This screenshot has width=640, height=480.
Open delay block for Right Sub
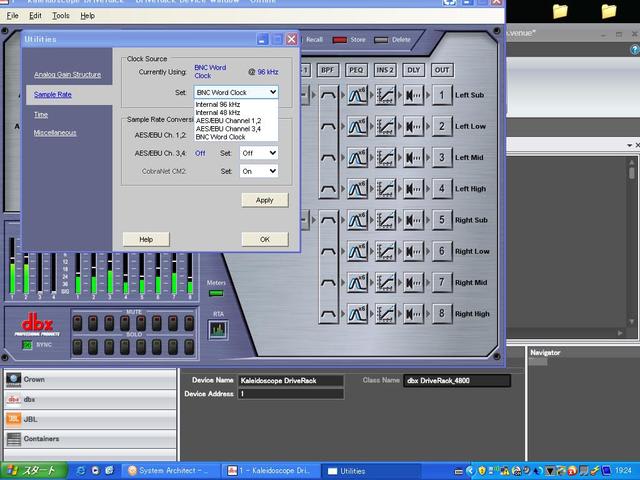[x=413, y=220]
